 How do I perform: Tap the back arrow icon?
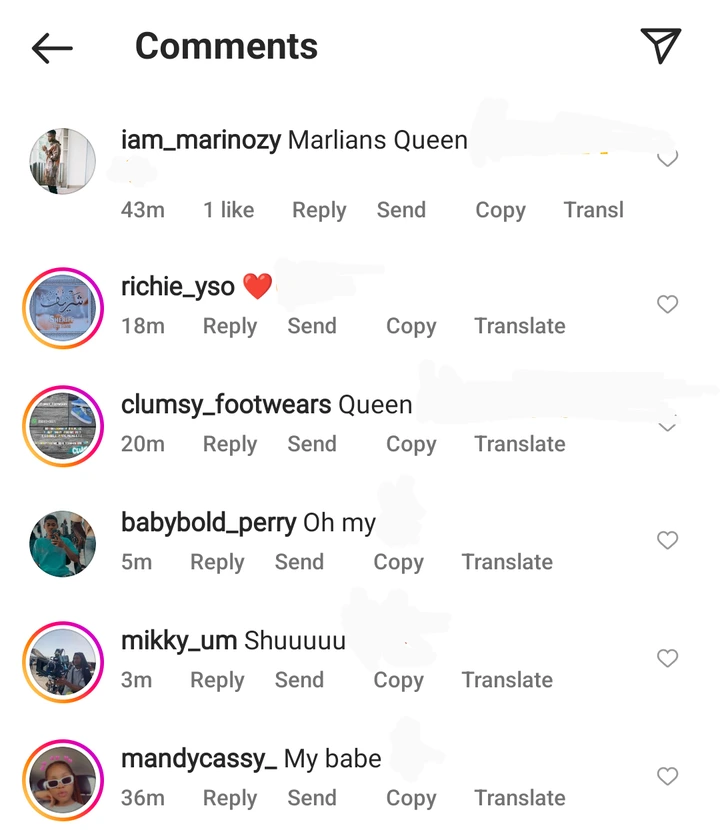click(x=52, y=48)
